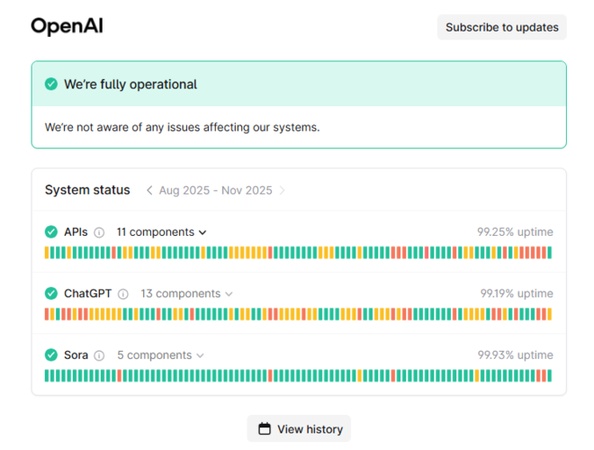Click the green status check beside APIs
The height and width of the screenshot is (450, 594).
click(51, 231)
